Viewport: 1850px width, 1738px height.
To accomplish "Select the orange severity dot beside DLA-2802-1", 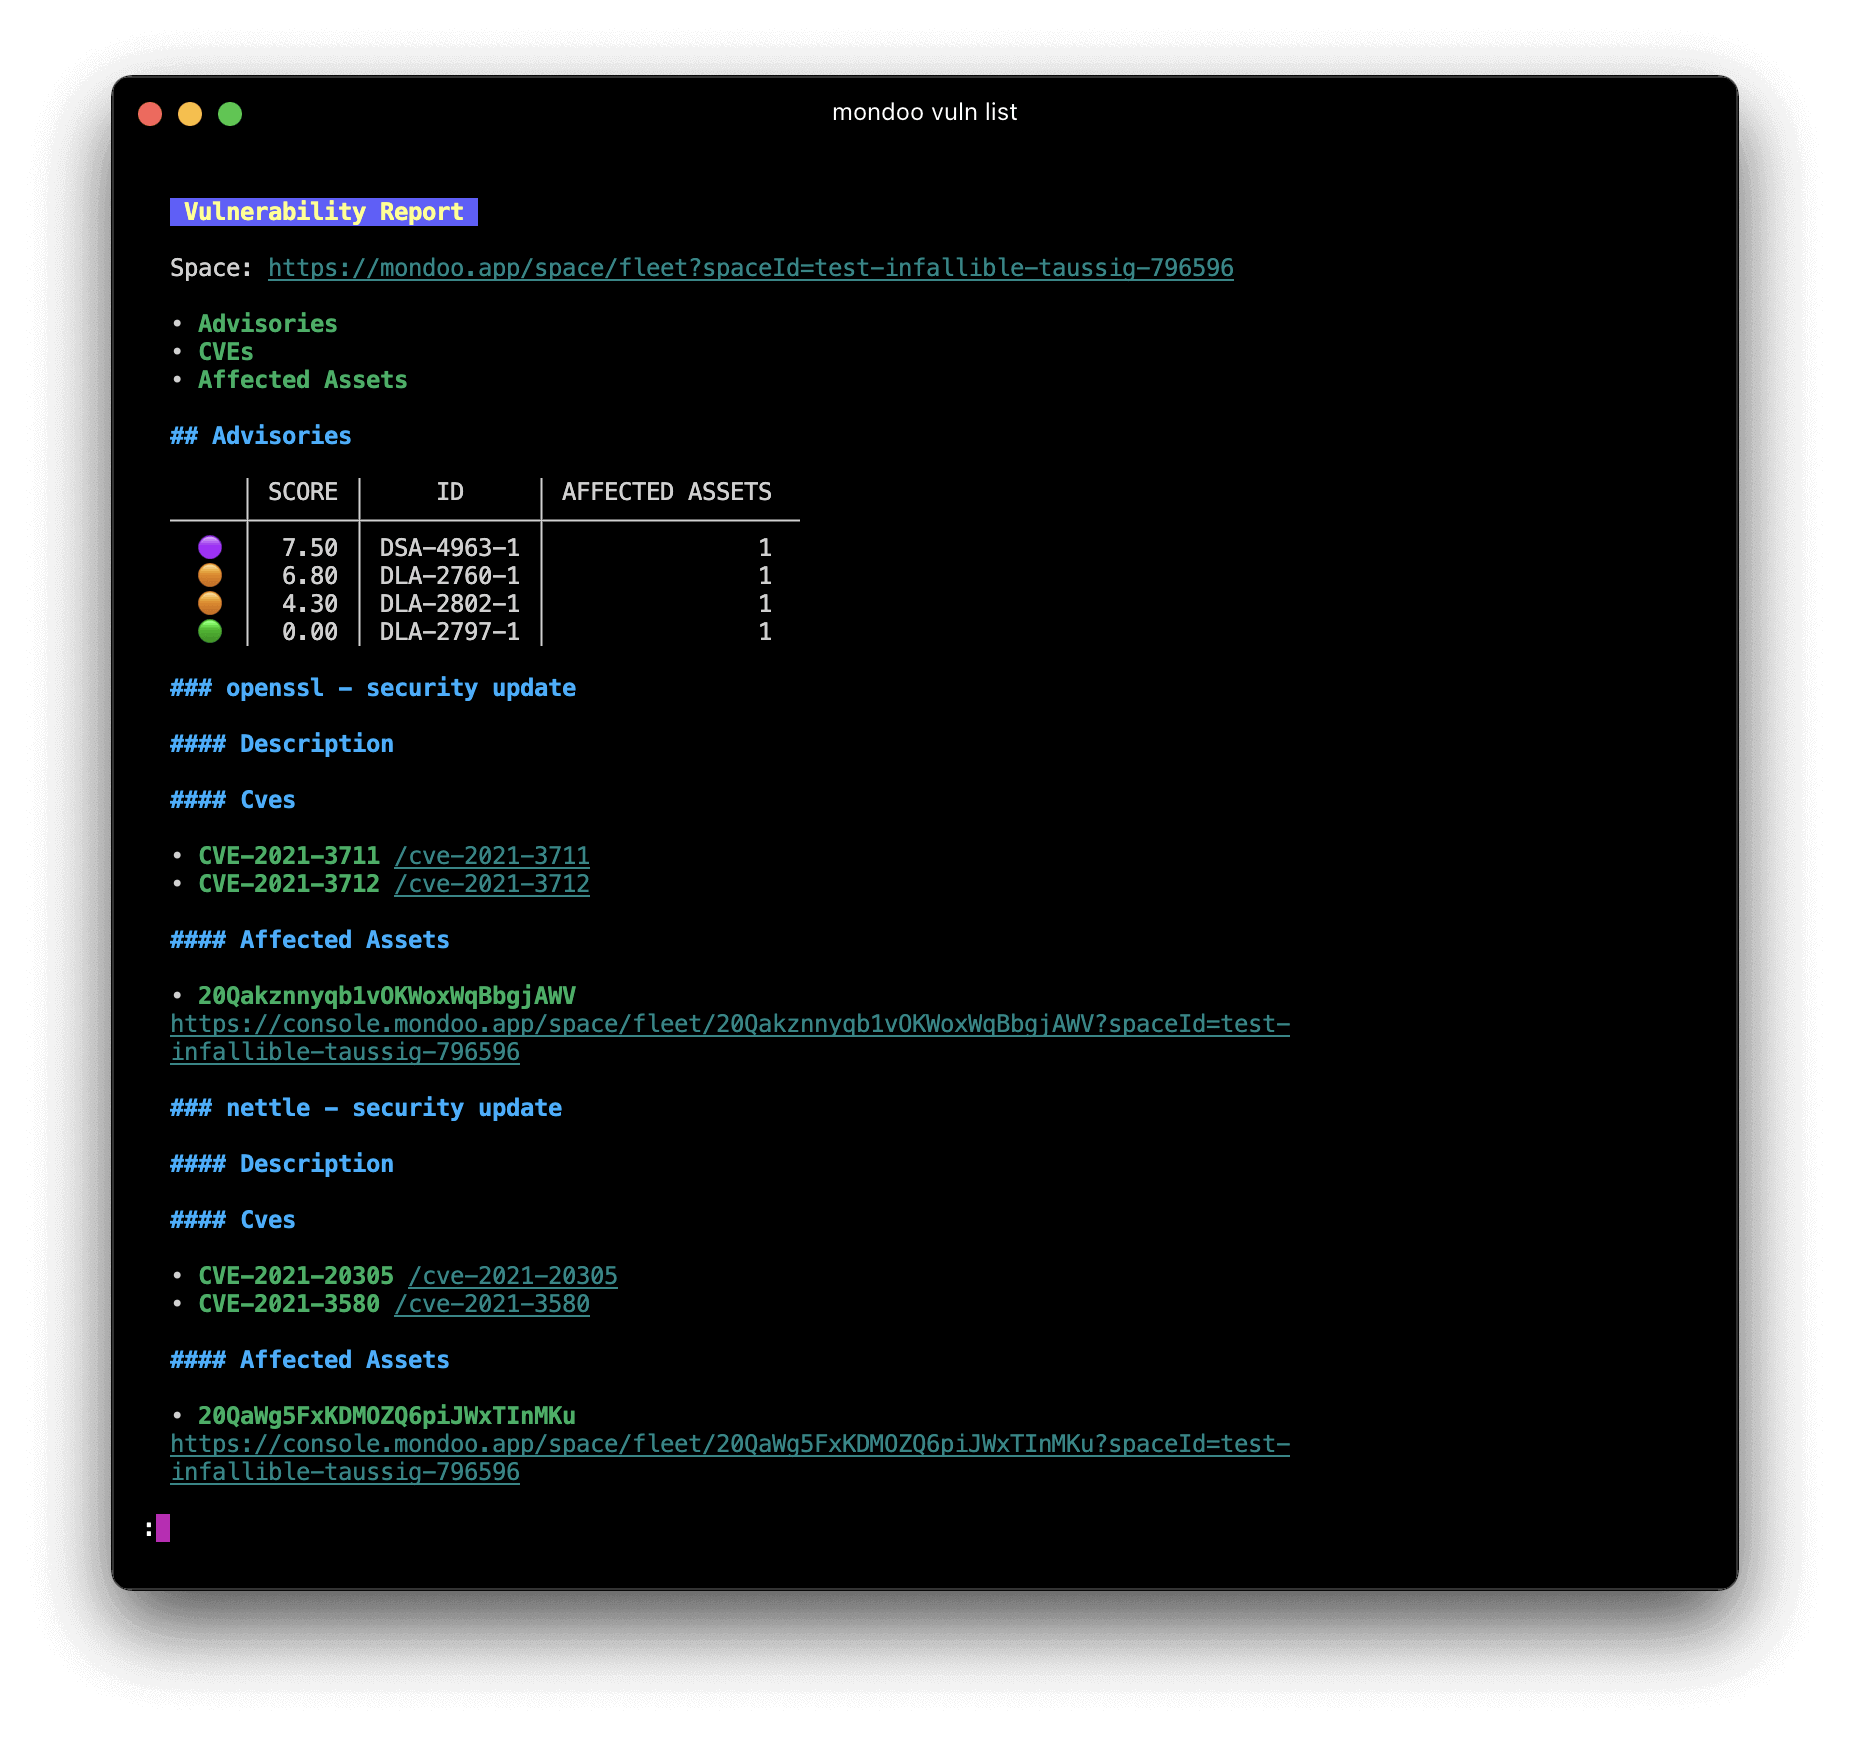I will pos(211,602).
